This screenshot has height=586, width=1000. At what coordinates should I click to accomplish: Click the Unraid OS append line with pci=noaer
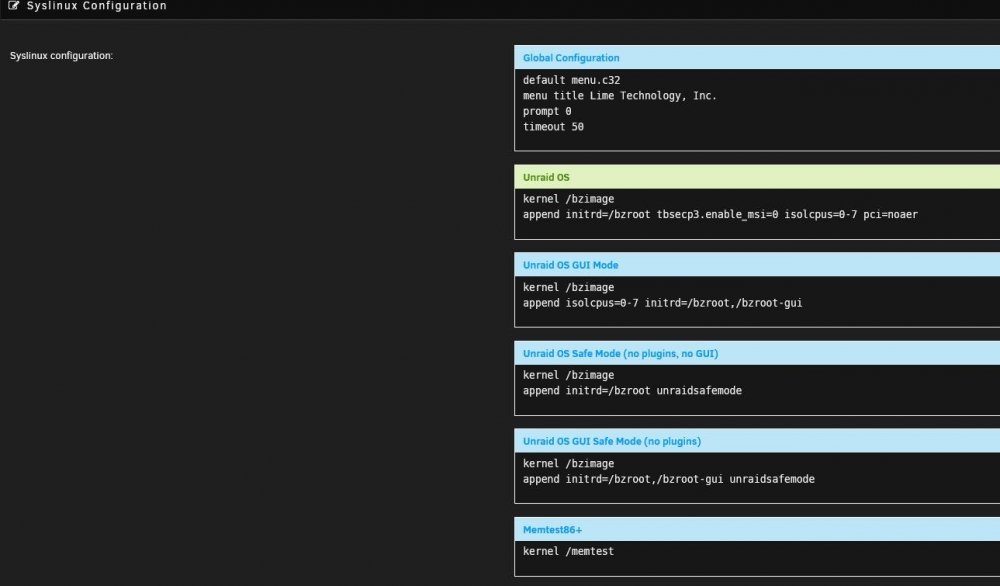(x=720, y=215)
